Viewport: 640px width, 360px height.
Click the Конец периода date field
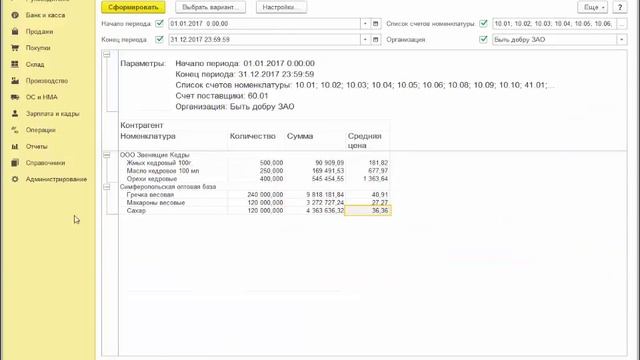264,40
